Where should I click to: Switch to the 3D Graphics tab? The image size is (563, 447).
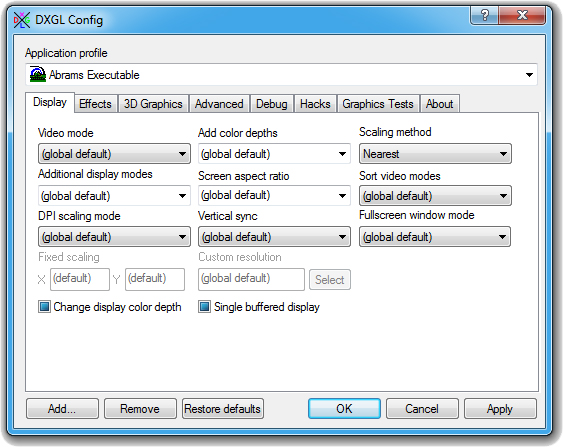point(153,104)
